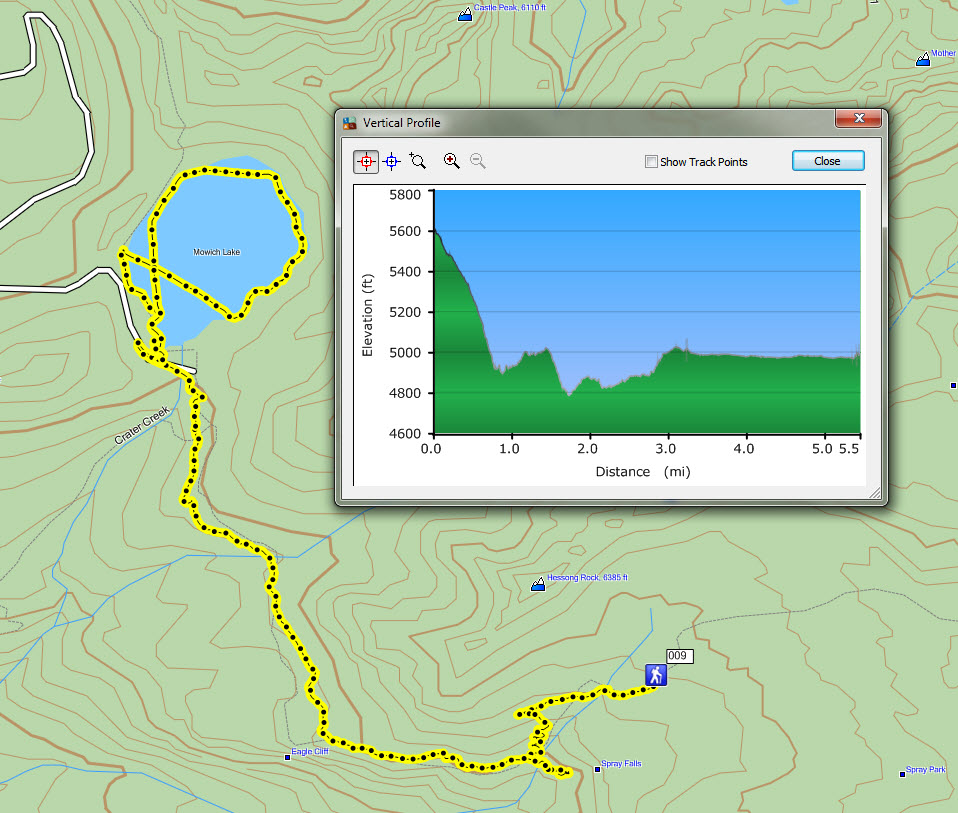
Task: Select the hiker waypoint icon on map
Action: click(x=655, y=676)
